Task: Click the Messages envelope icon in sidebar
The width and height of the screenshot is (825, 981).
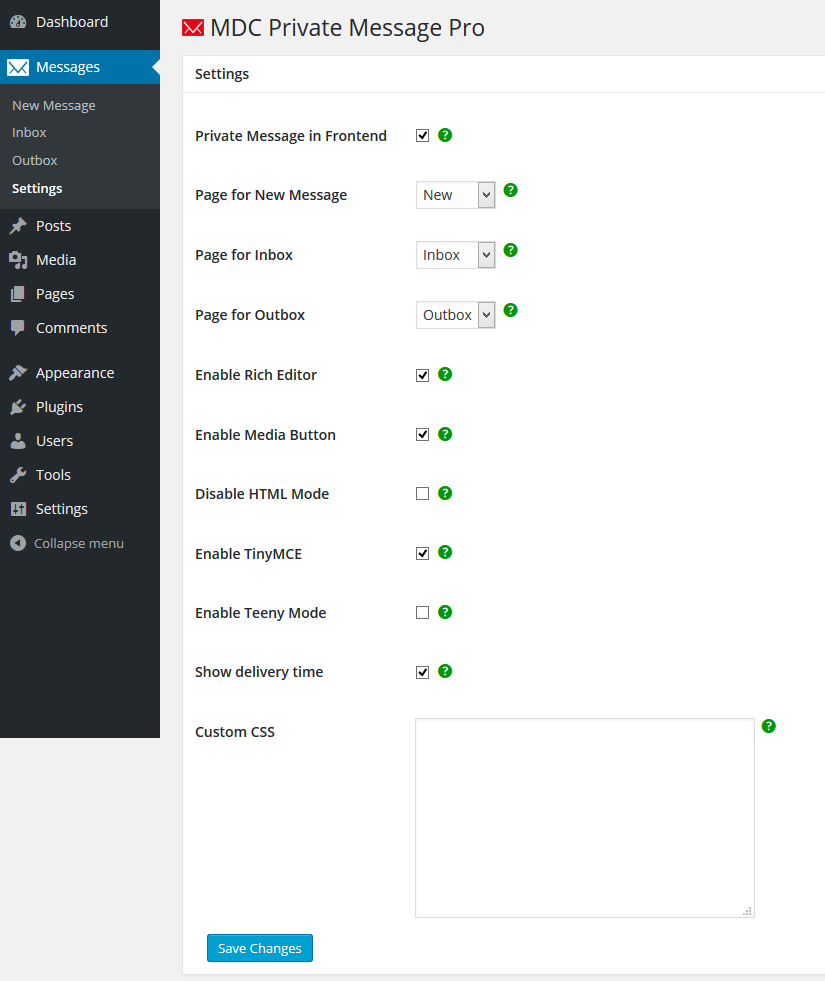Action: point(18,67)
